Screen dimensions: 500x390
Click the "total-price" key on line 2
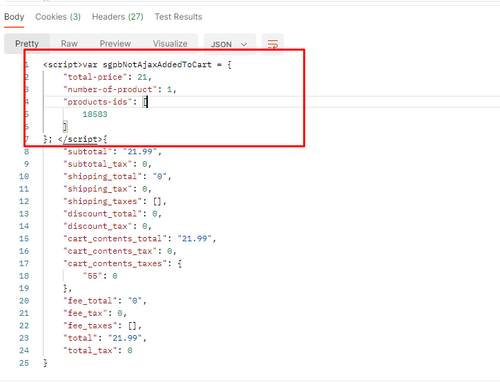click(95, 77)
